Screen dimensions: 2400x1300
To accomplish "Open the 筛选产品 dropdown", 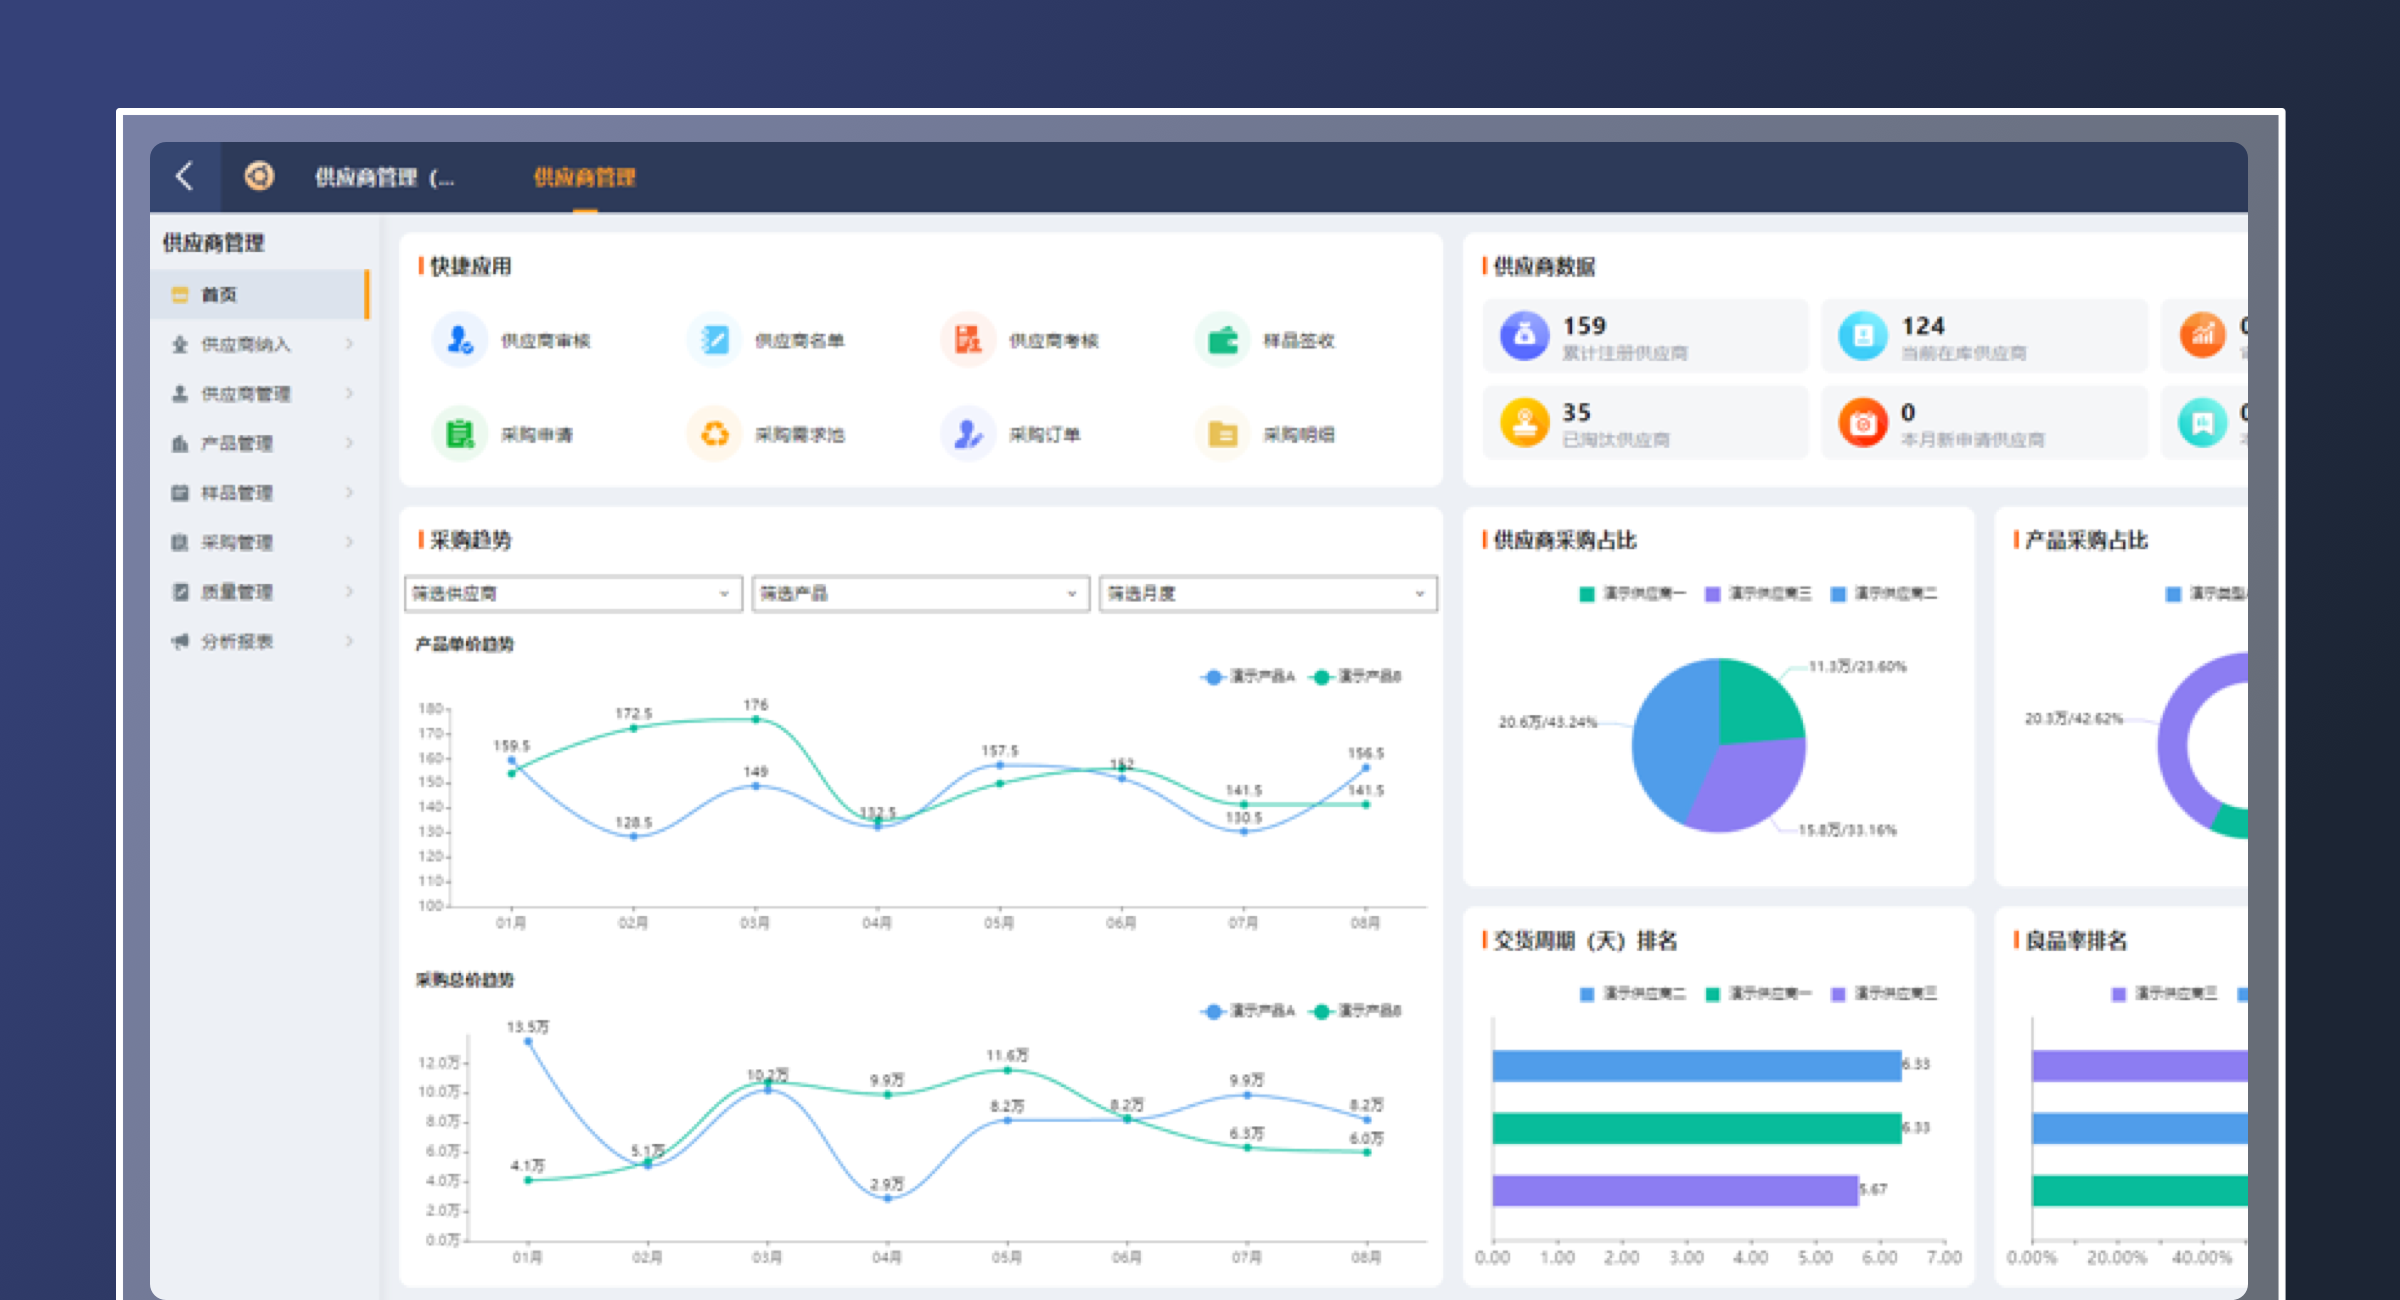I will (x=920, y=593).
